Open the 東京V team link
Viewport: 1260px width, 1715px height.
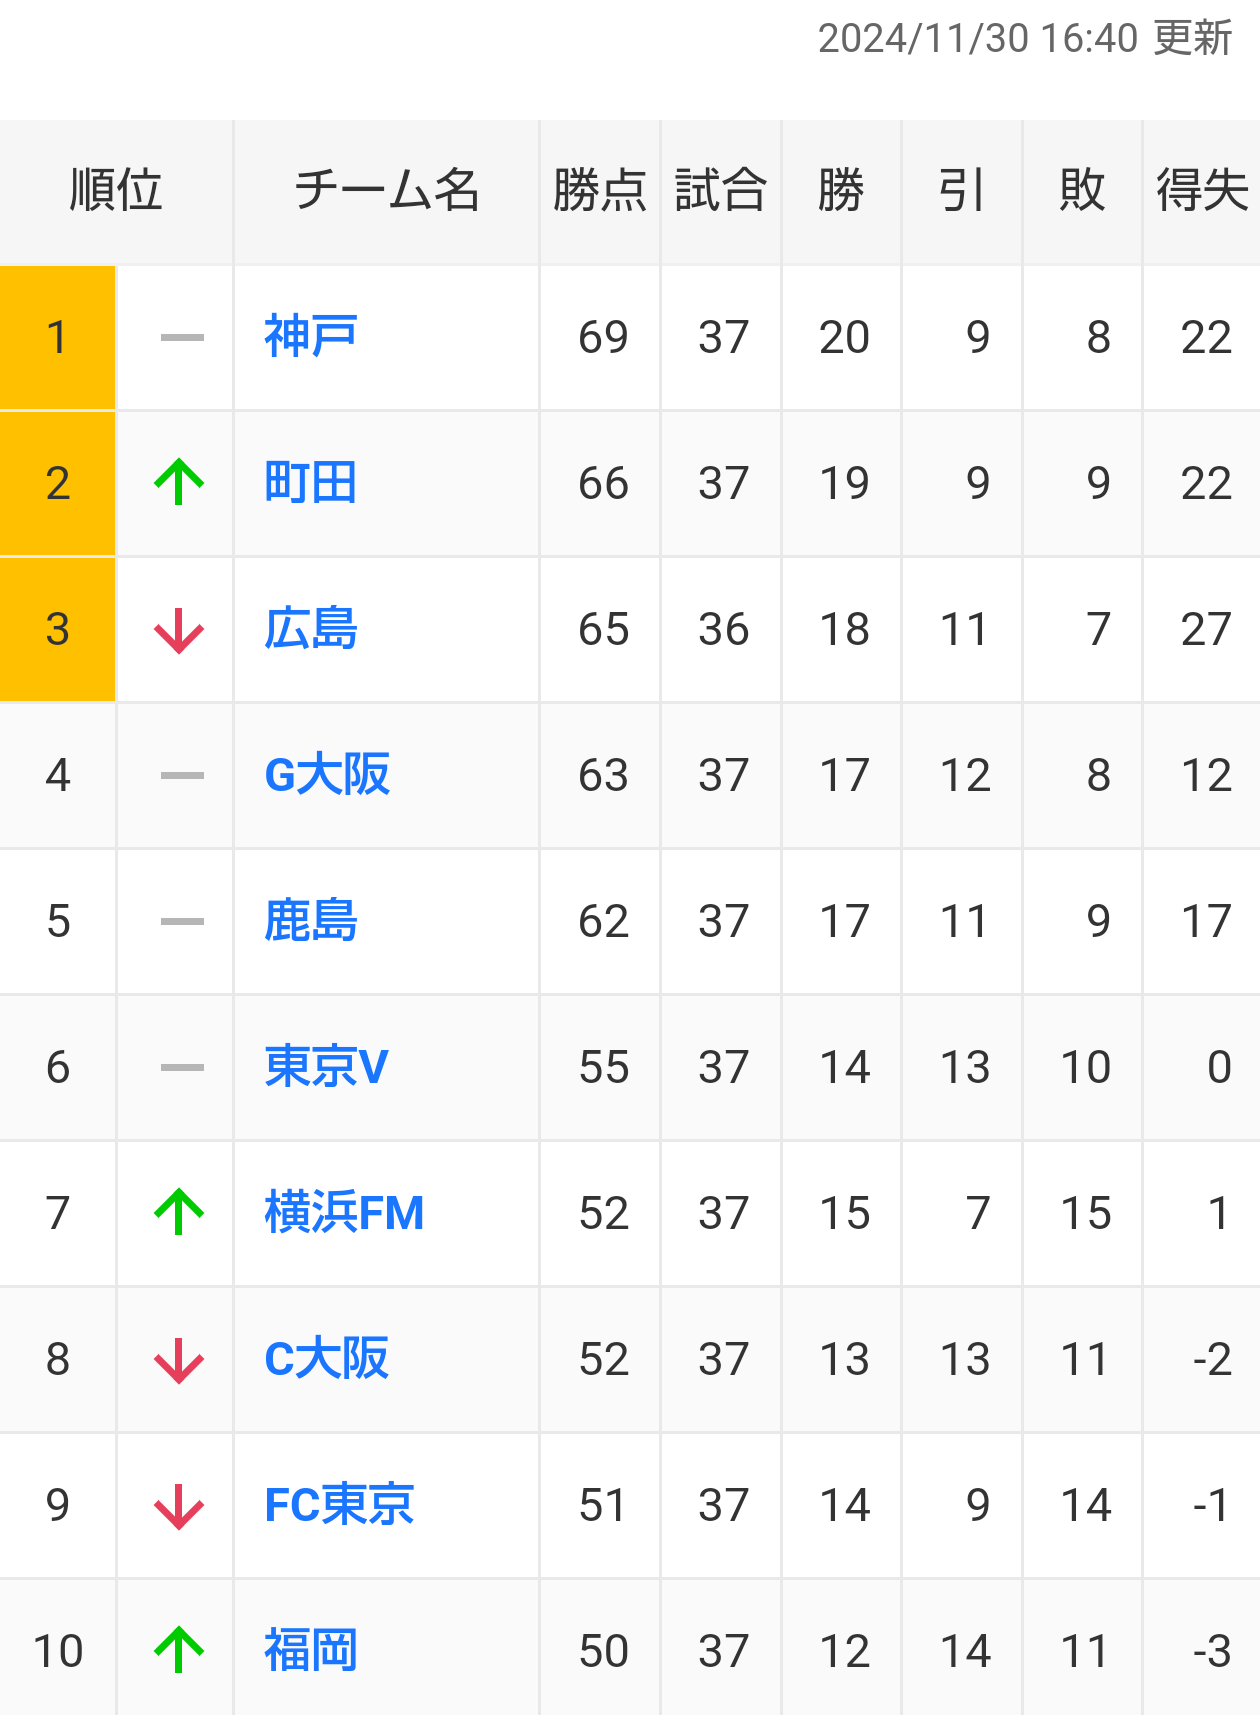point(326,1067)
